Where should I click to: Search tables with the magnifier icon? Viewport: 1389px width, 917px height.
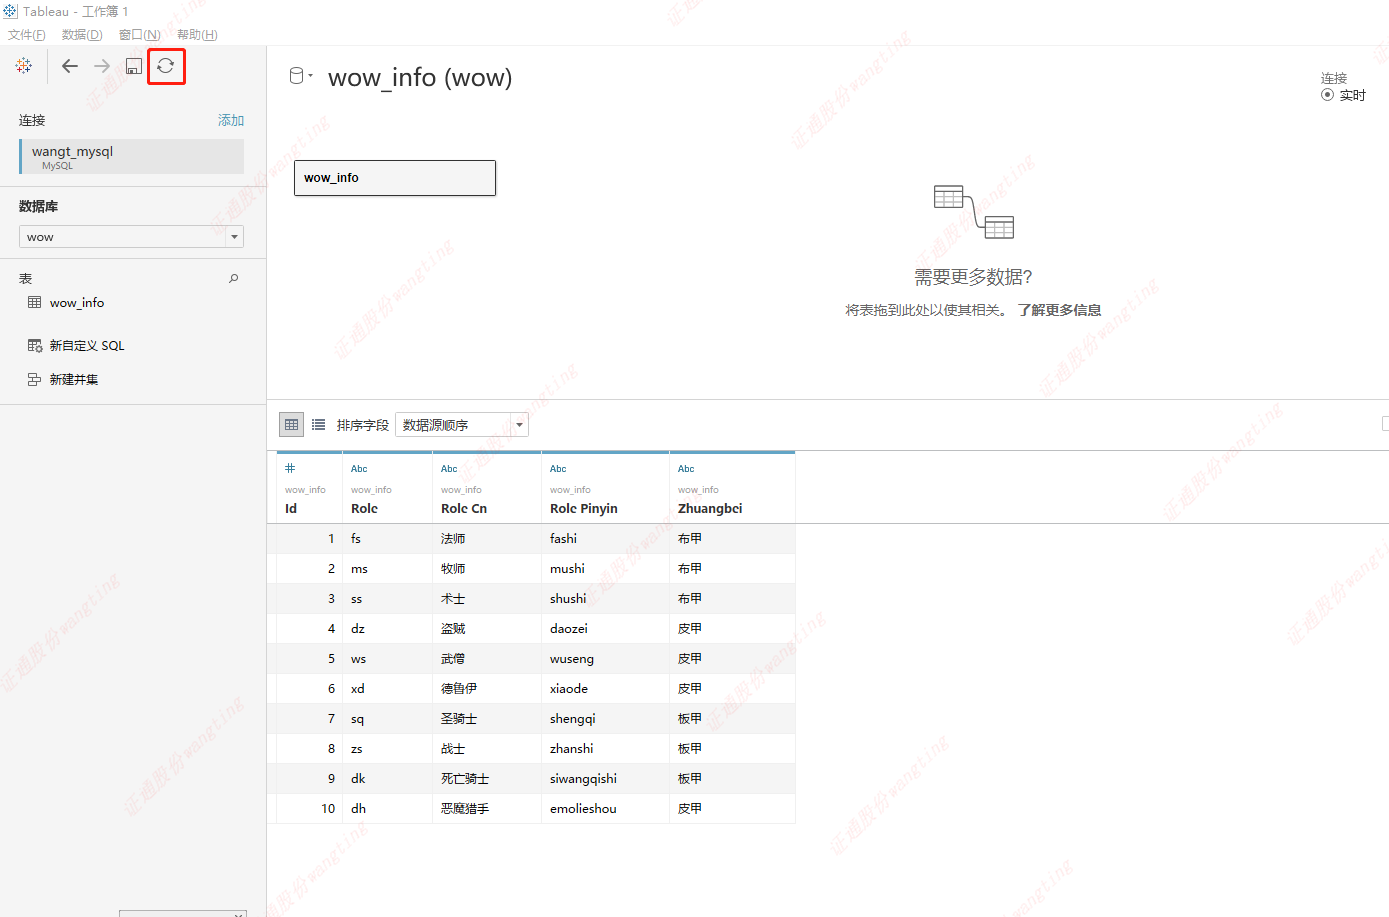click(234, 278)
